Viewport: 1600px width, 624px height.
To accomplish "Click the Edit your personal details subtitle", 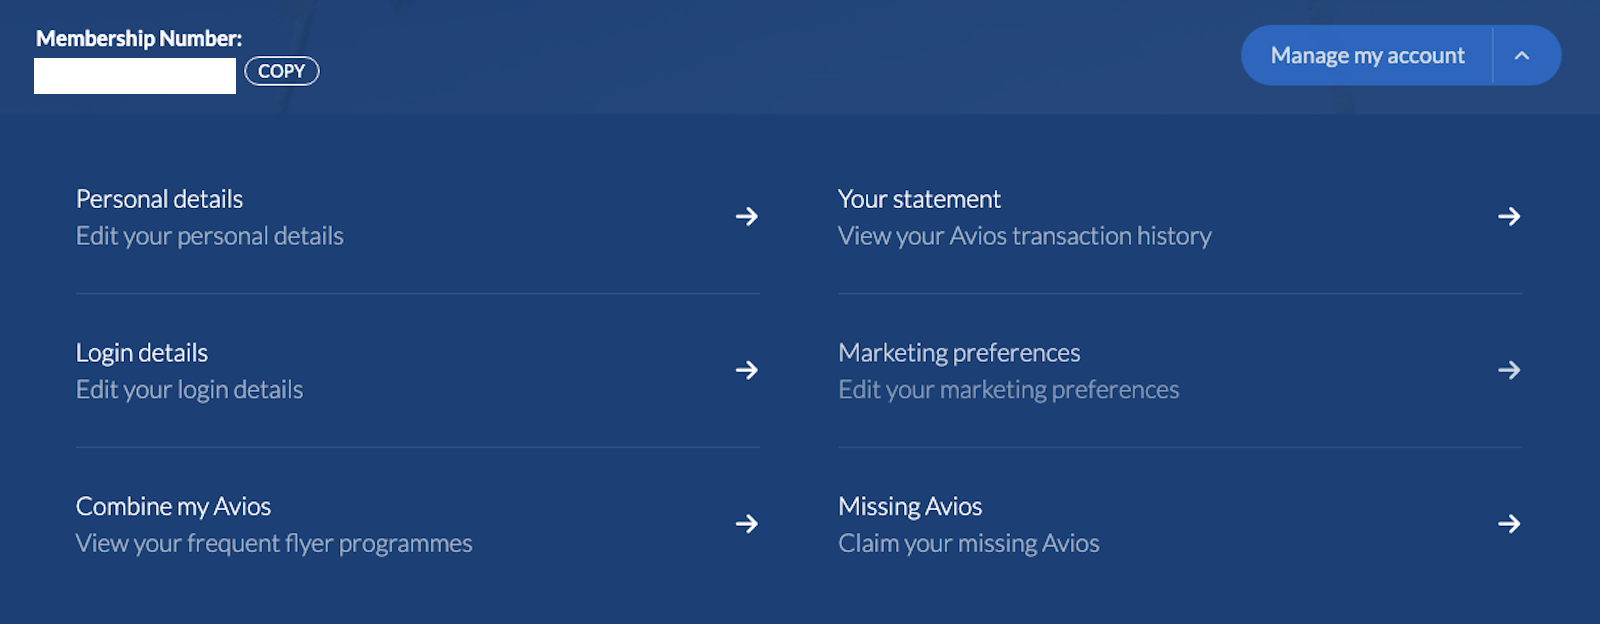I will 209,236.
